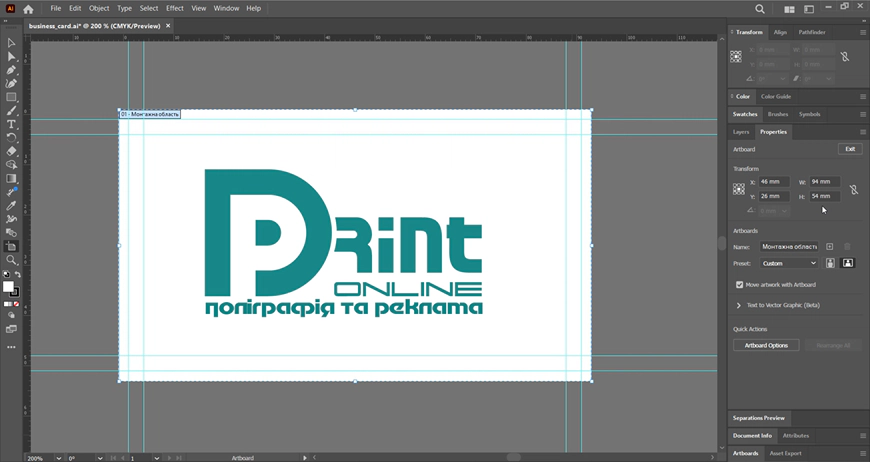Add a new artboard with plus icon
The image size is (870, 462).
coord(829,246)
